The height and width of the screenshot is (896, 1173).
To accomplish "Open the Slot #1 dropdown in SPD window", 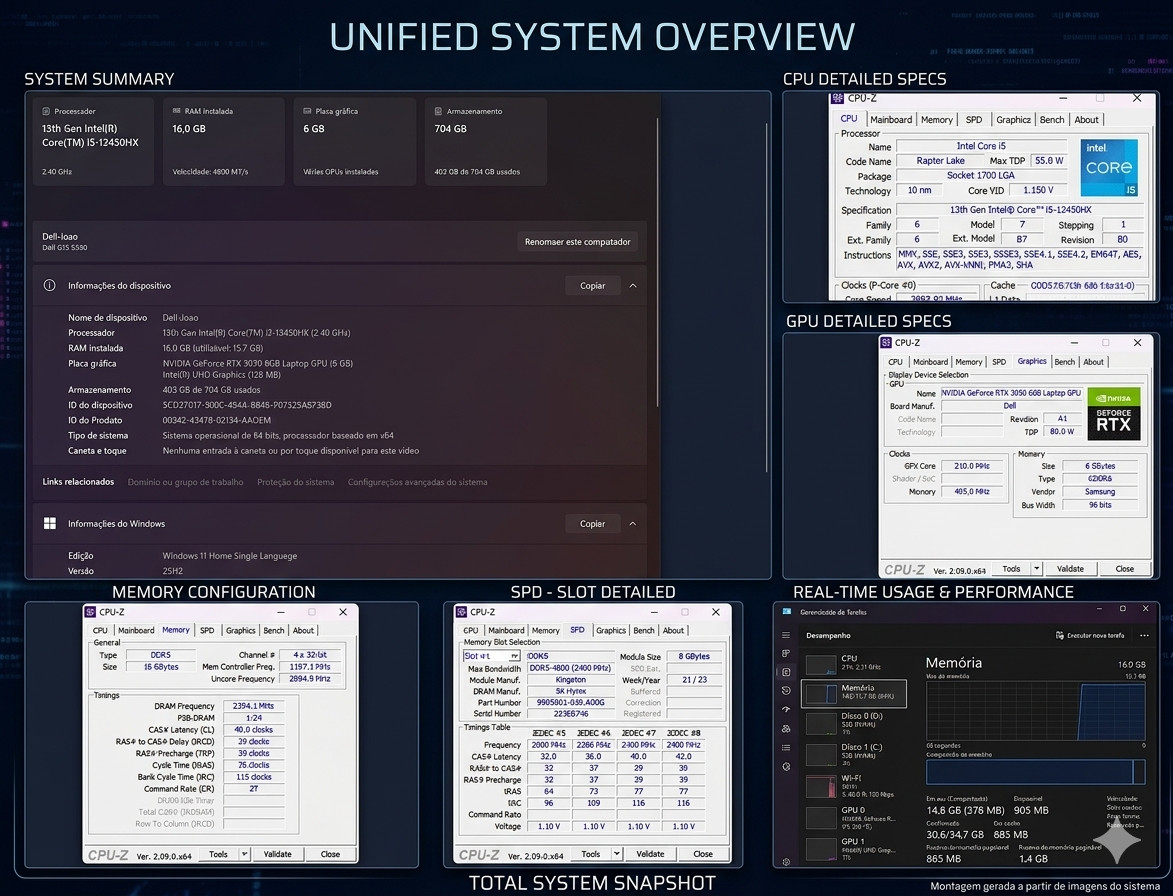I will point(491,656).
